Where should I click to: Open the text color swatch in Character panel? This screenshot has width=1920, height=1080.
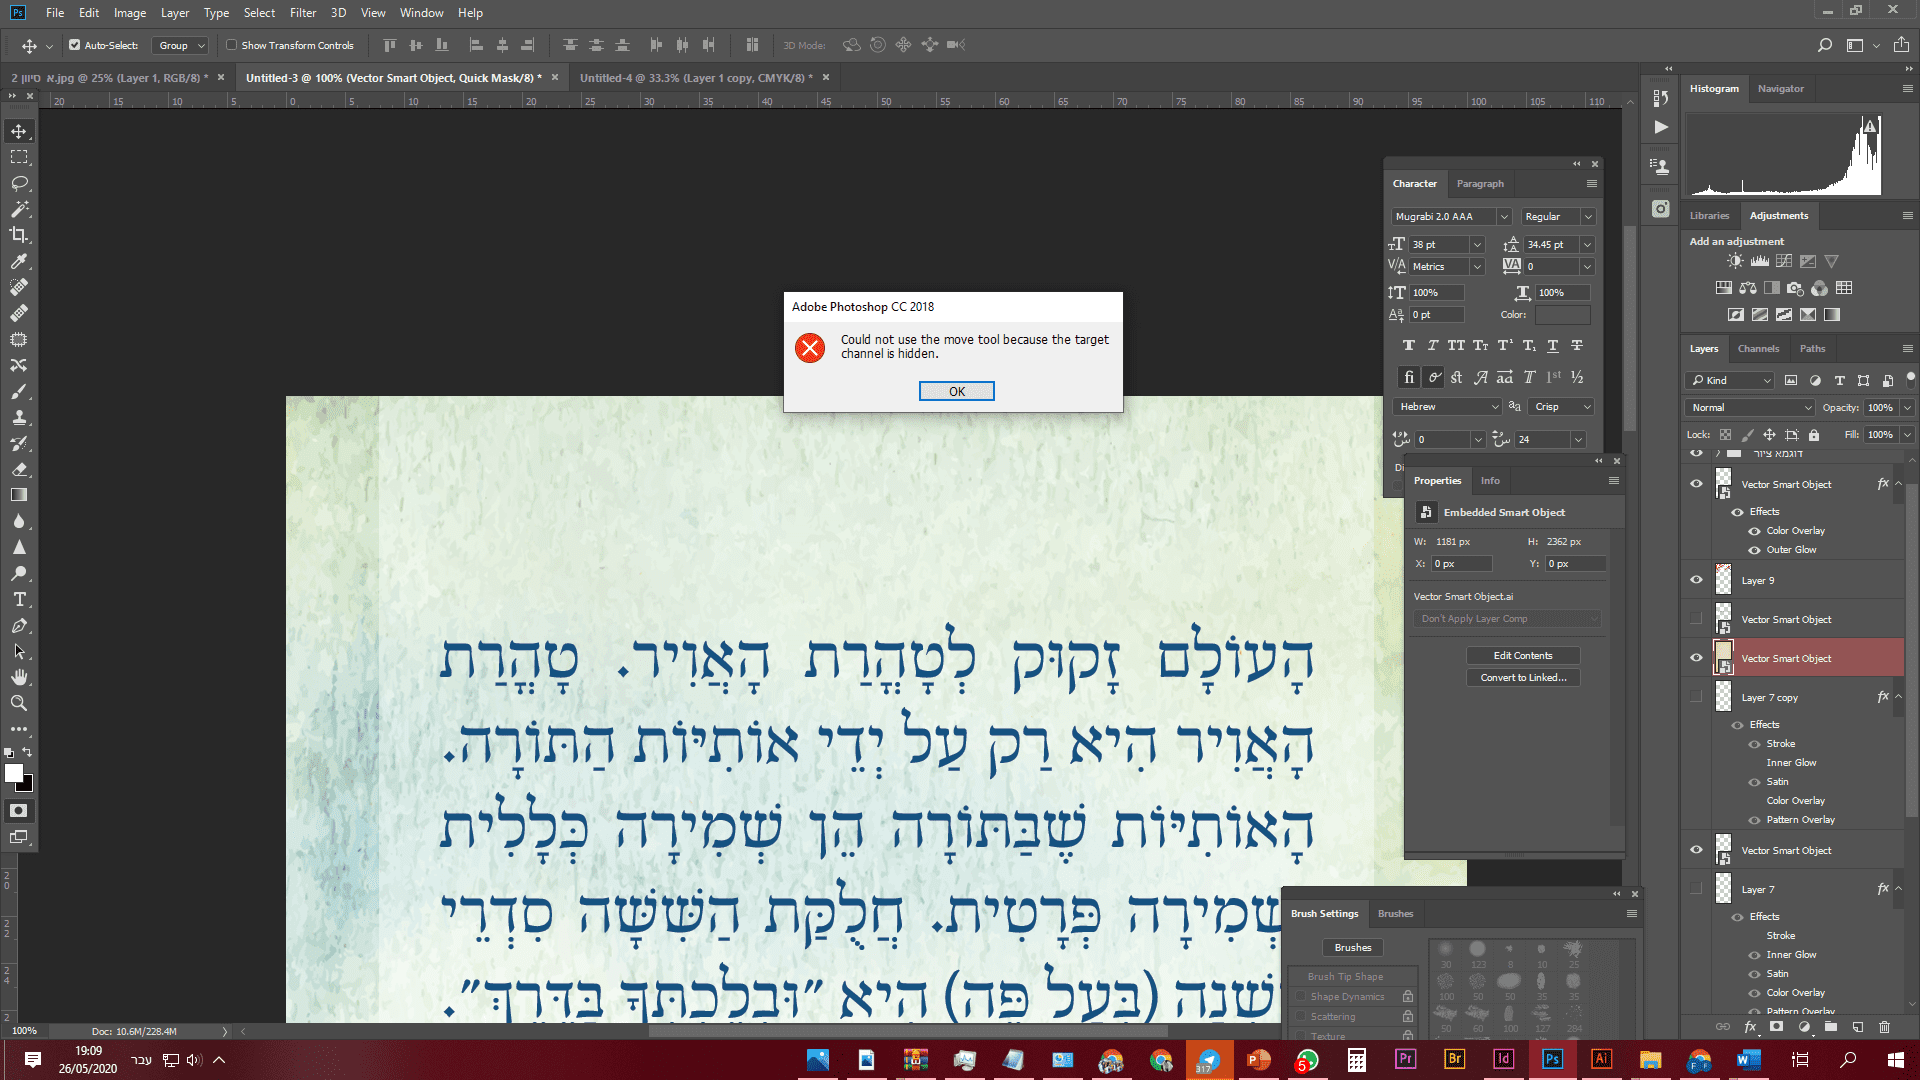(x=1562, y=315)
